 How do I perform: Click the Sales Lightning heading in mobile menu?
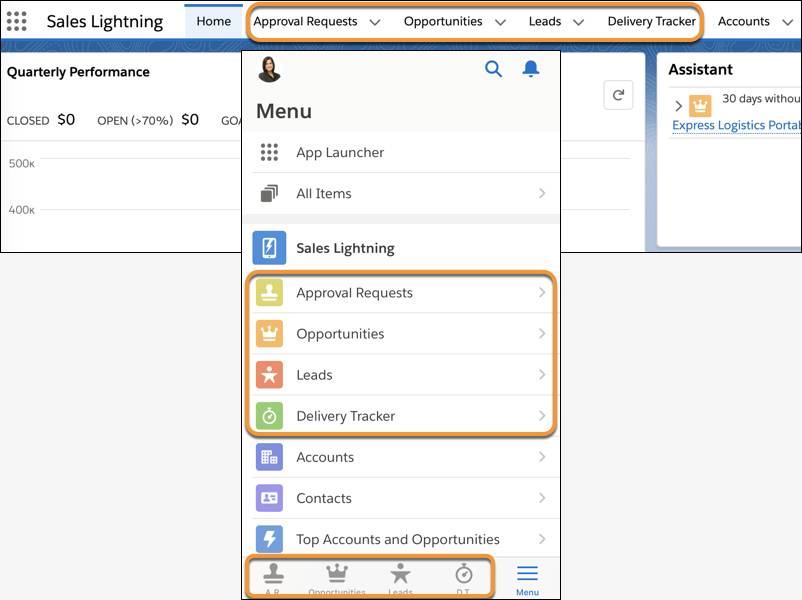click(x=345, y=248)
